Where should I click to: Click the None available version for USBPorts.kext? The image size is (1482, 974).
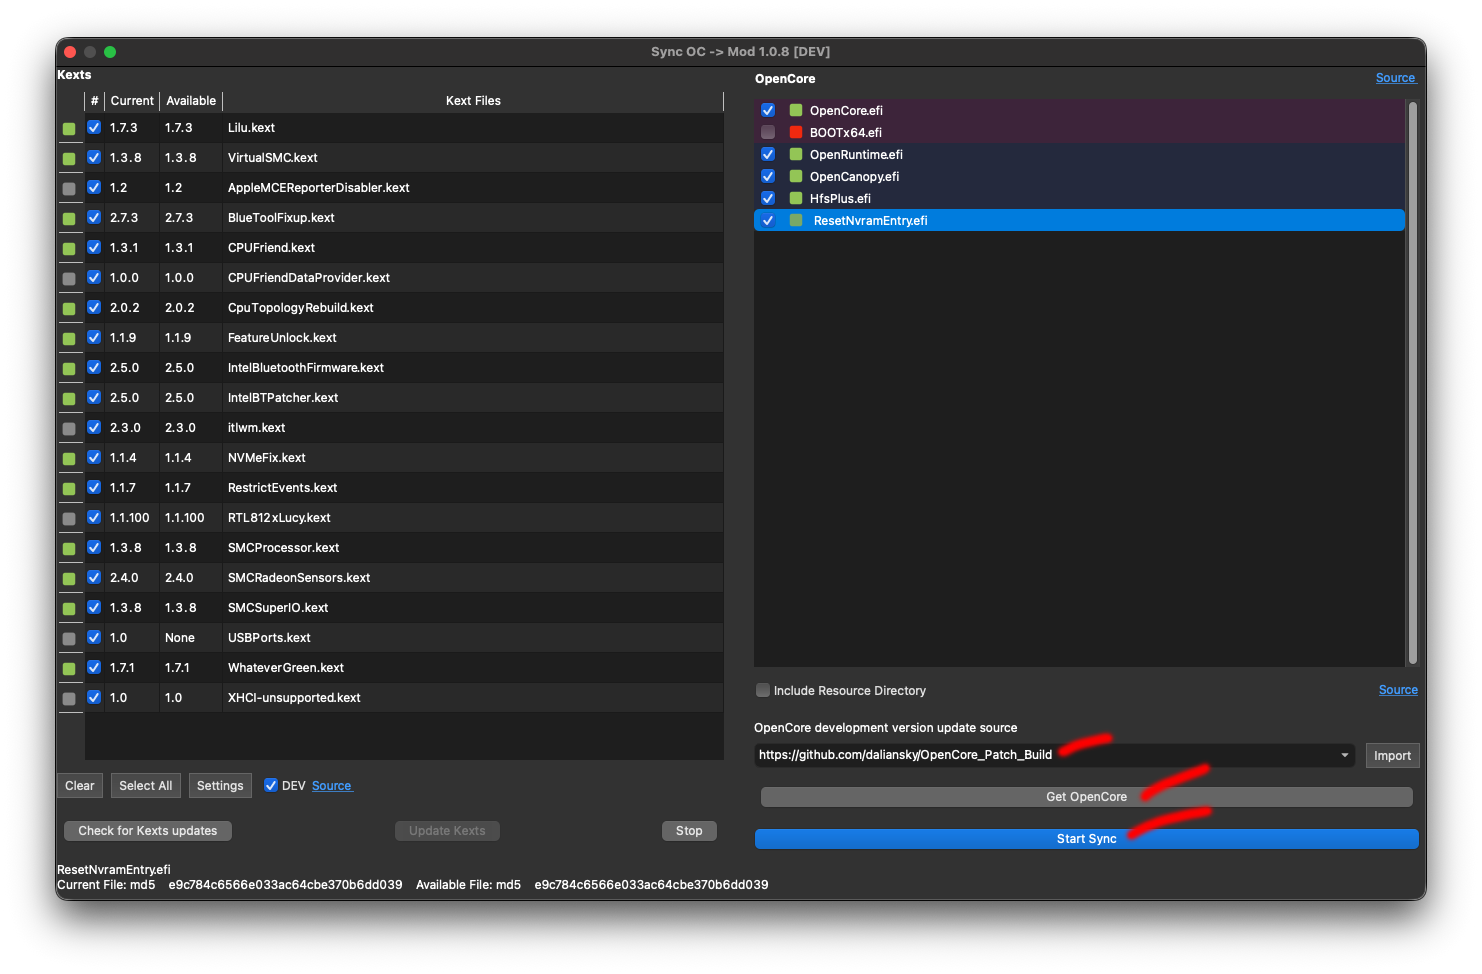(180, 638)
